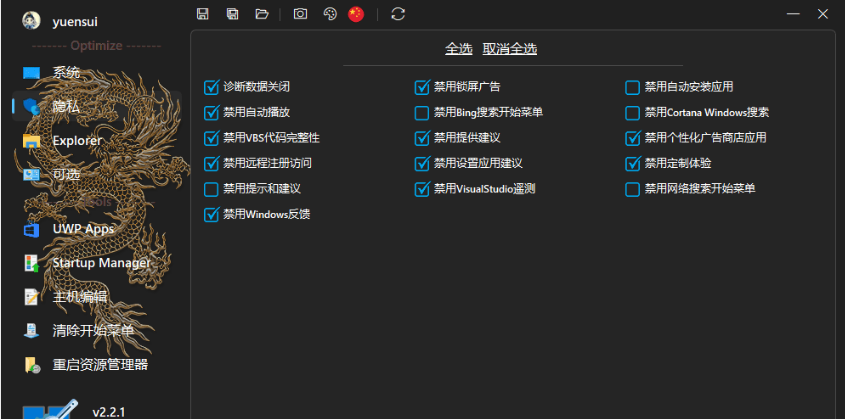Click the 清除开始菜单 label
Viewport: 845px width, 419px height.
click(93, 331)
